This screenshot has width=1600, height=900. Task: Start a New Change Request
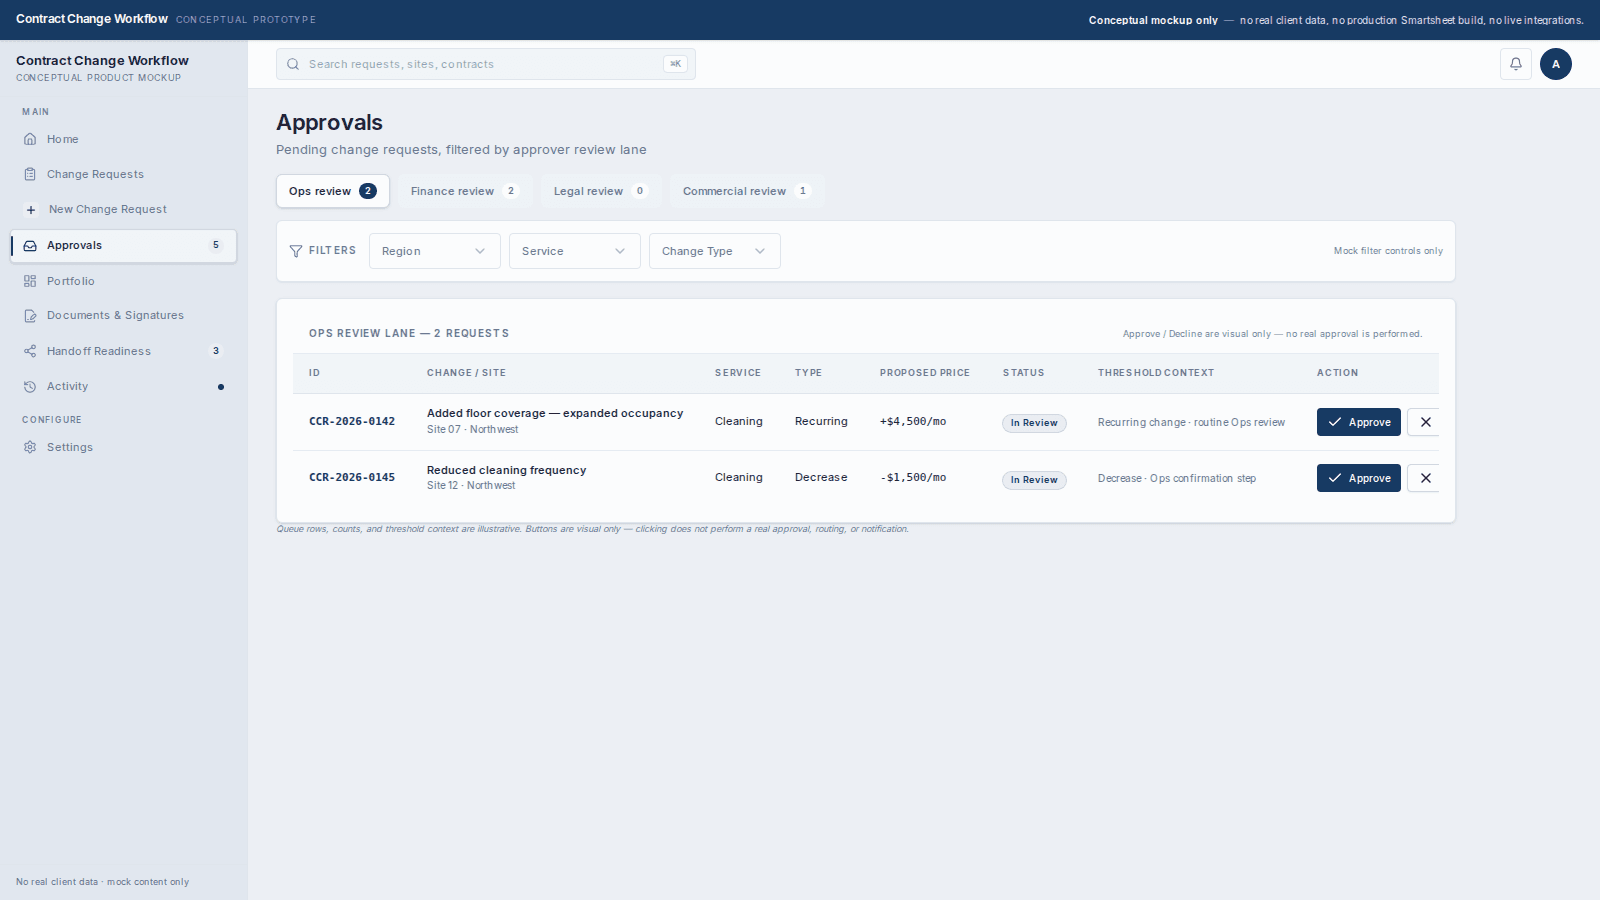124,210
